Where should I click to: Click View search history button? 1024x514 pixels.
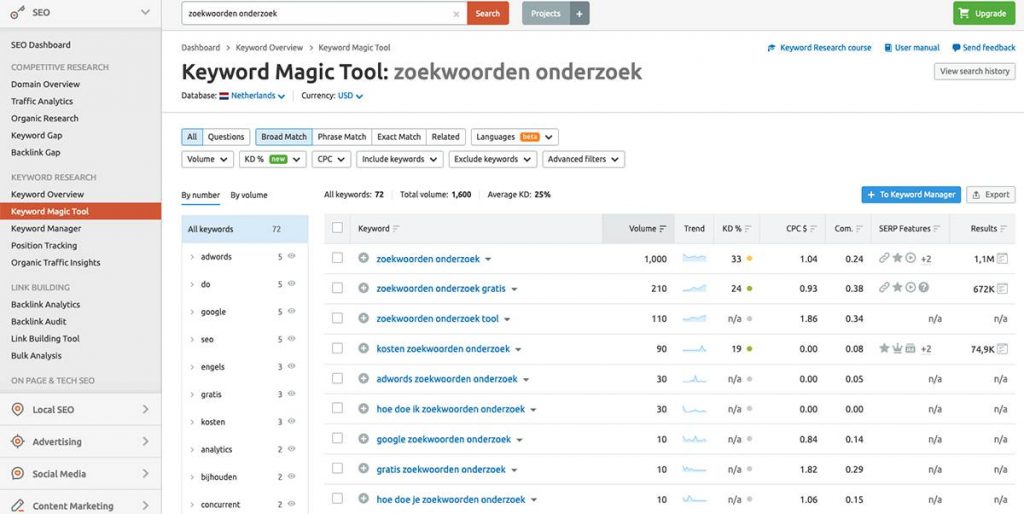(974, 71)
